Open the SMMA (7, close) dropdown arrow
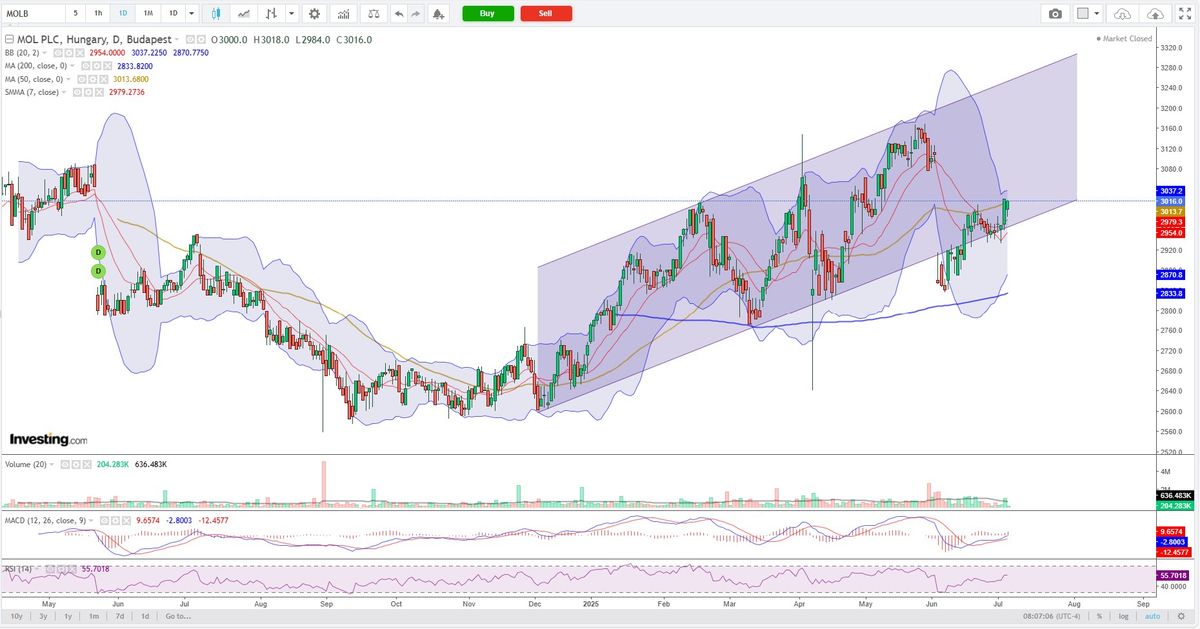 pos(64,92)
